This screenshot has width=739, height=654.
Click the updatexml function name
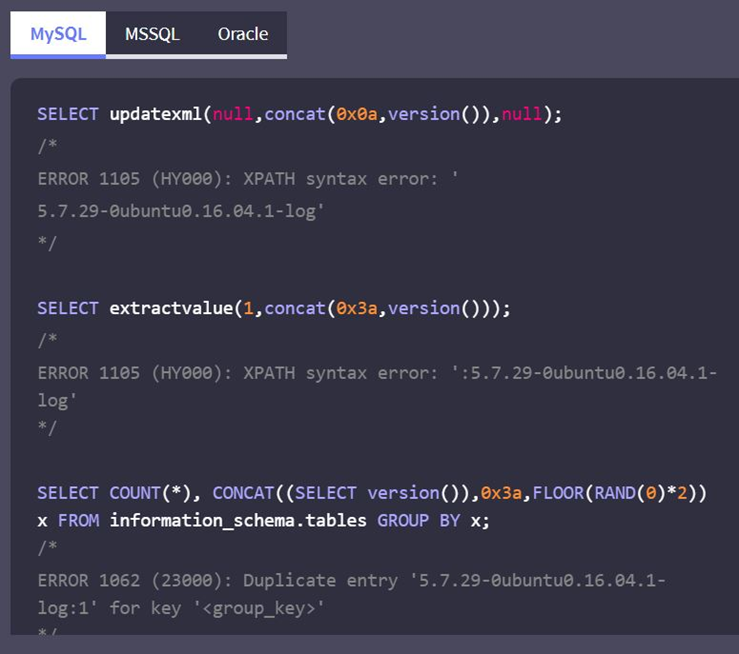[x=156, y=114]
